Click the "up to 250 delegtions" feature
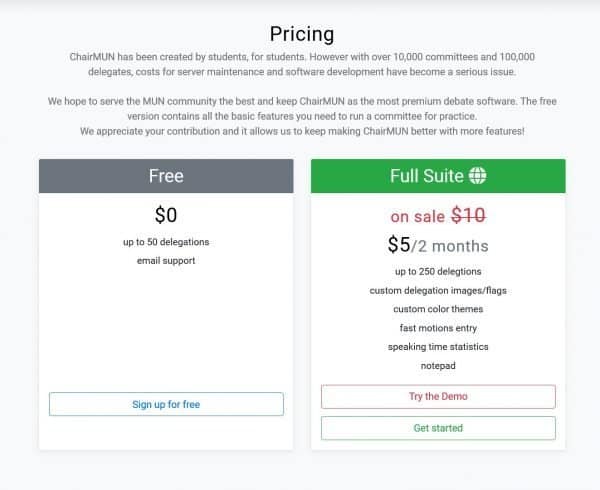The width and height of the screenshot is (600, 490). pos(438,271)
